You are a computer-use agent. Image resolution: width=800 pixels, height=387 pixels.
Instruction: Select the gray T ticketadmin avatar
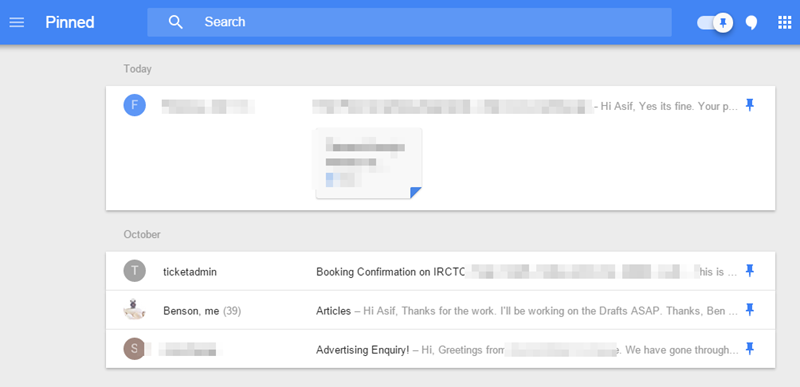point(135,271)
